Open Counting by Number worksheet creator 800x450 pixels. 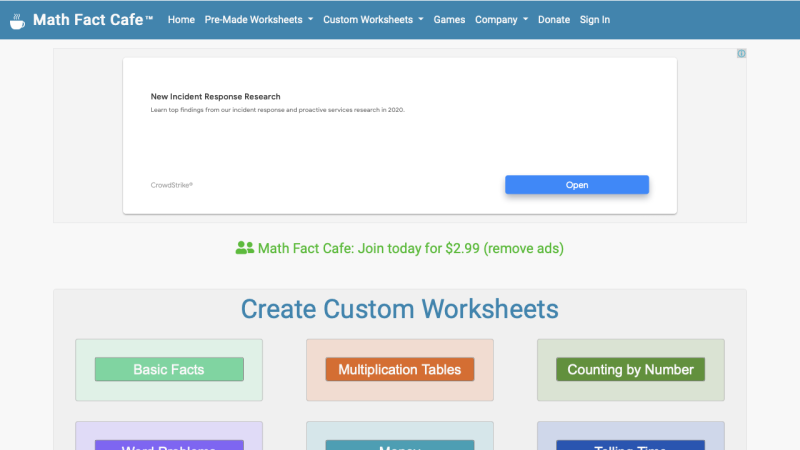click(630, 369)
